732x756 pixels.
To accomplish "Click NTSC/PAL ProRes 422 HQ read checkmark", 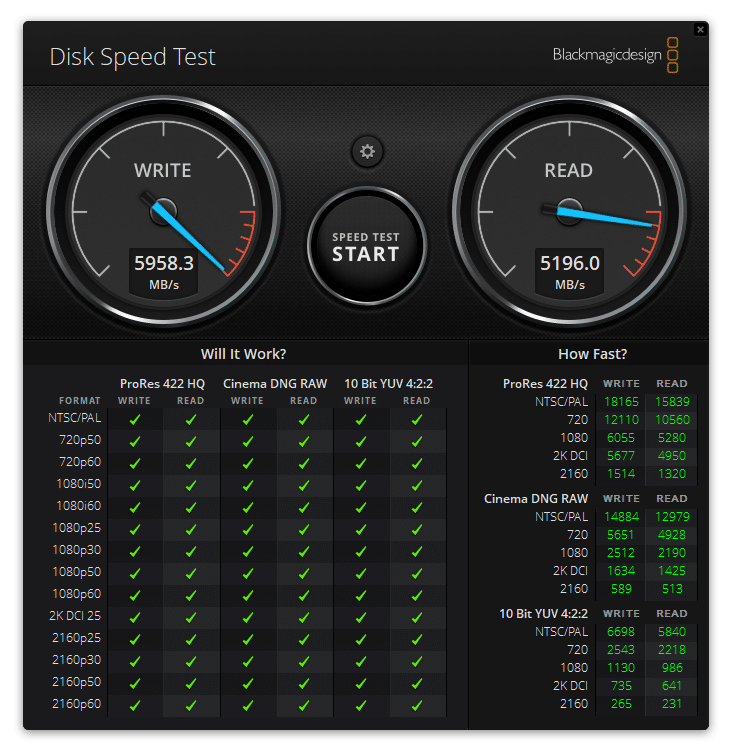I will (191, 419).
